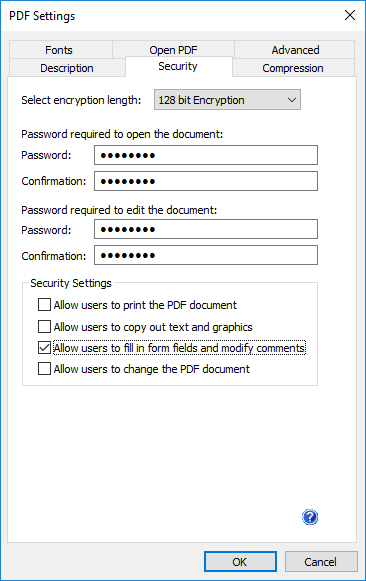Click OK to confirm settings
This screenshot has height=581, width=366.
[x=240, y=561]
